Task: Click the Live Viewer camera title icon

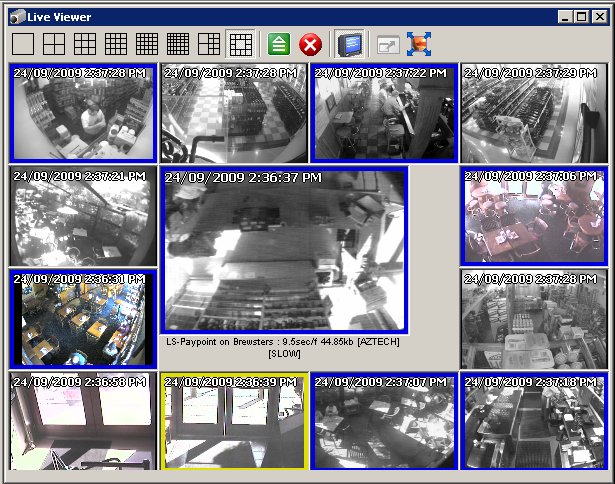Action: pyautogui.click(x=16, y=17)
